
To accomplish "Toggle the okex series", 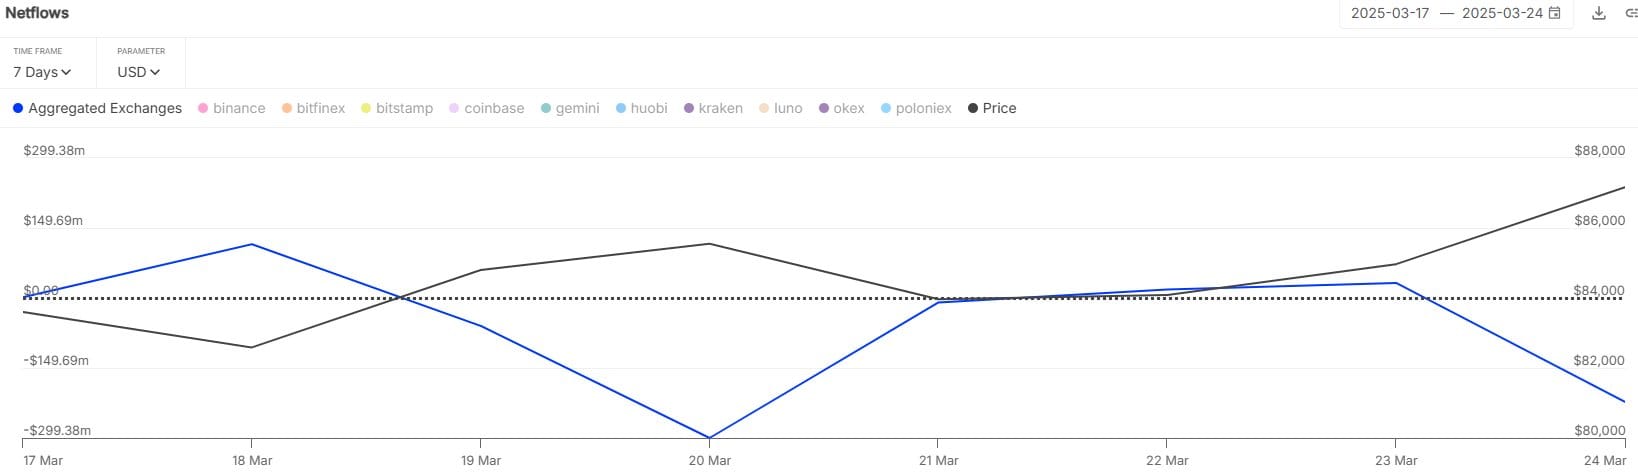I will [842, 108].
